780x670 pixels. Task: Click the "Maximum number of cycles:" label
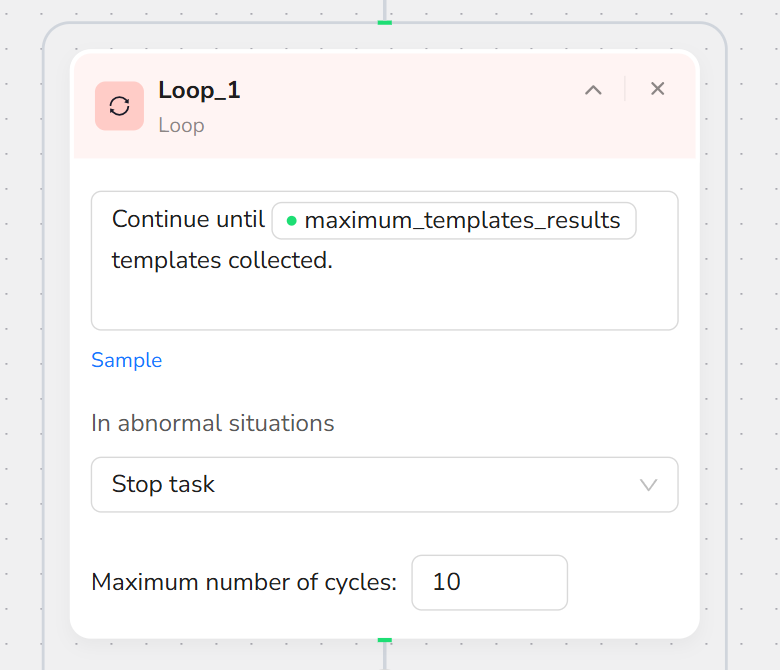coord(244,582)
